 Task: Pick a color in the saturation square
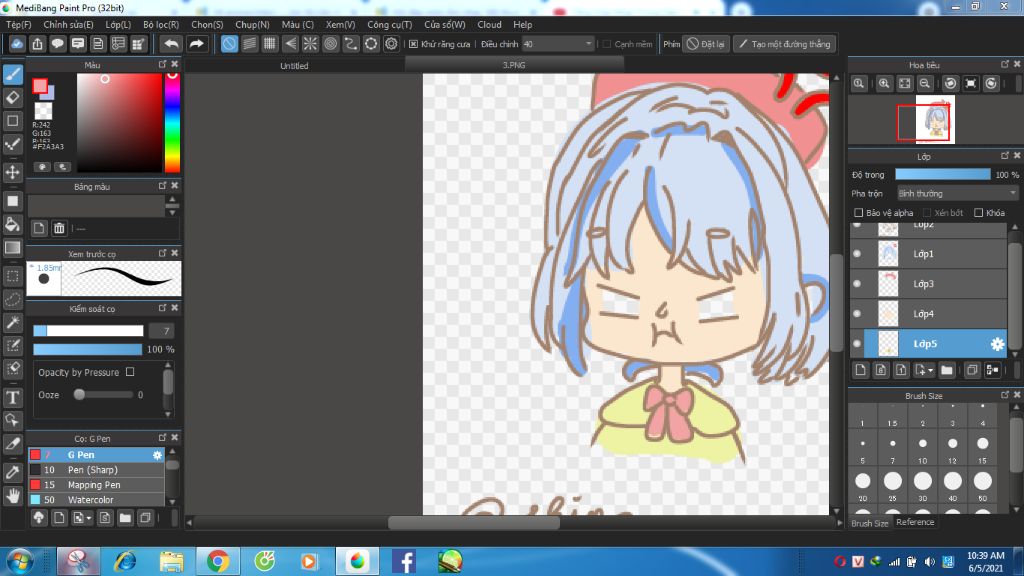tap(120, 122)
